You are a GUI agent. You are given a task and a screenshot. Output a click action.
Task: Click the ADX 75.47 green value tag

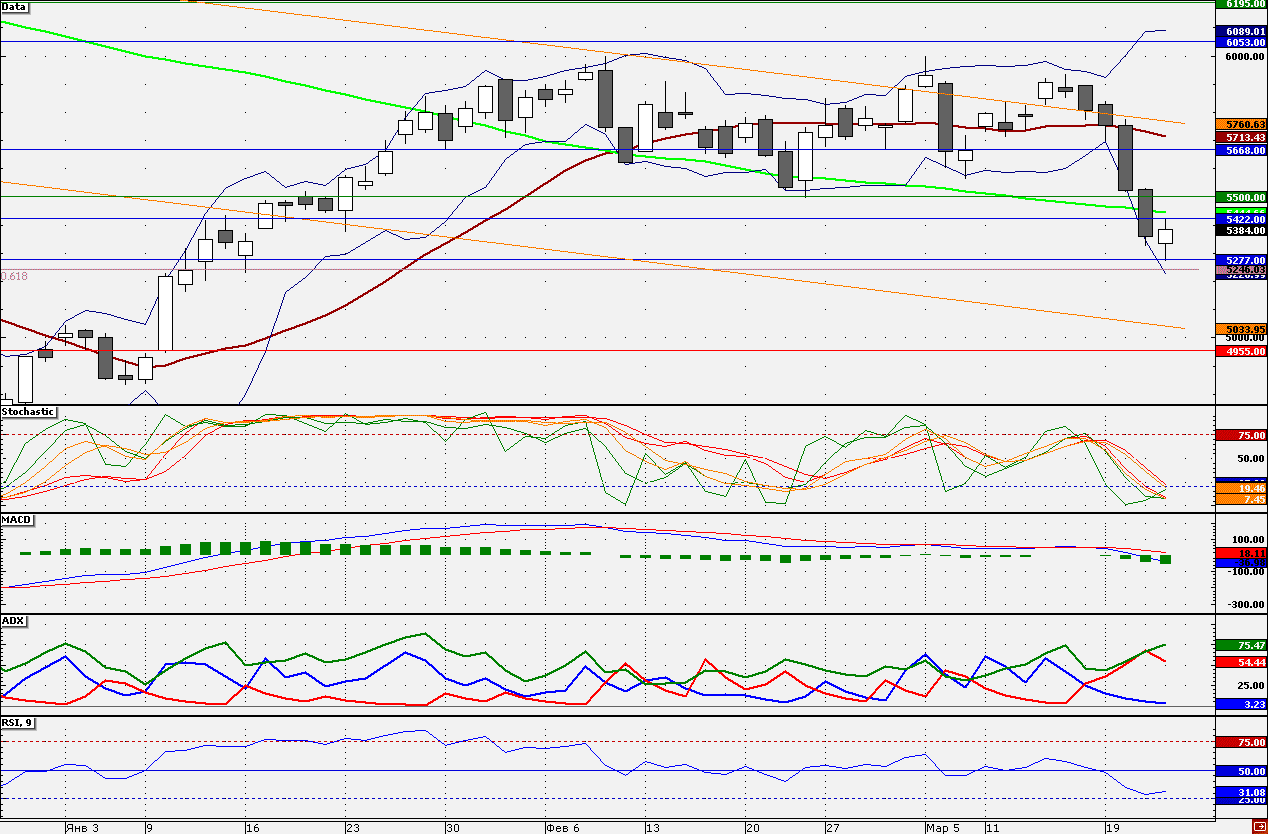coord(1241,646)
